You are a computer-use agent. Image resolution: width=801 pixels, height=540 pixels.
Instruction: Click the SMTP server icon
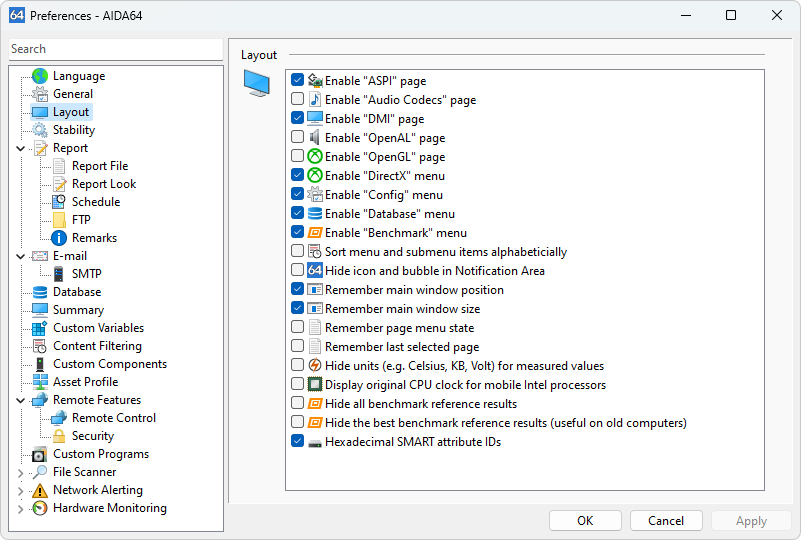tap(59, 274)
